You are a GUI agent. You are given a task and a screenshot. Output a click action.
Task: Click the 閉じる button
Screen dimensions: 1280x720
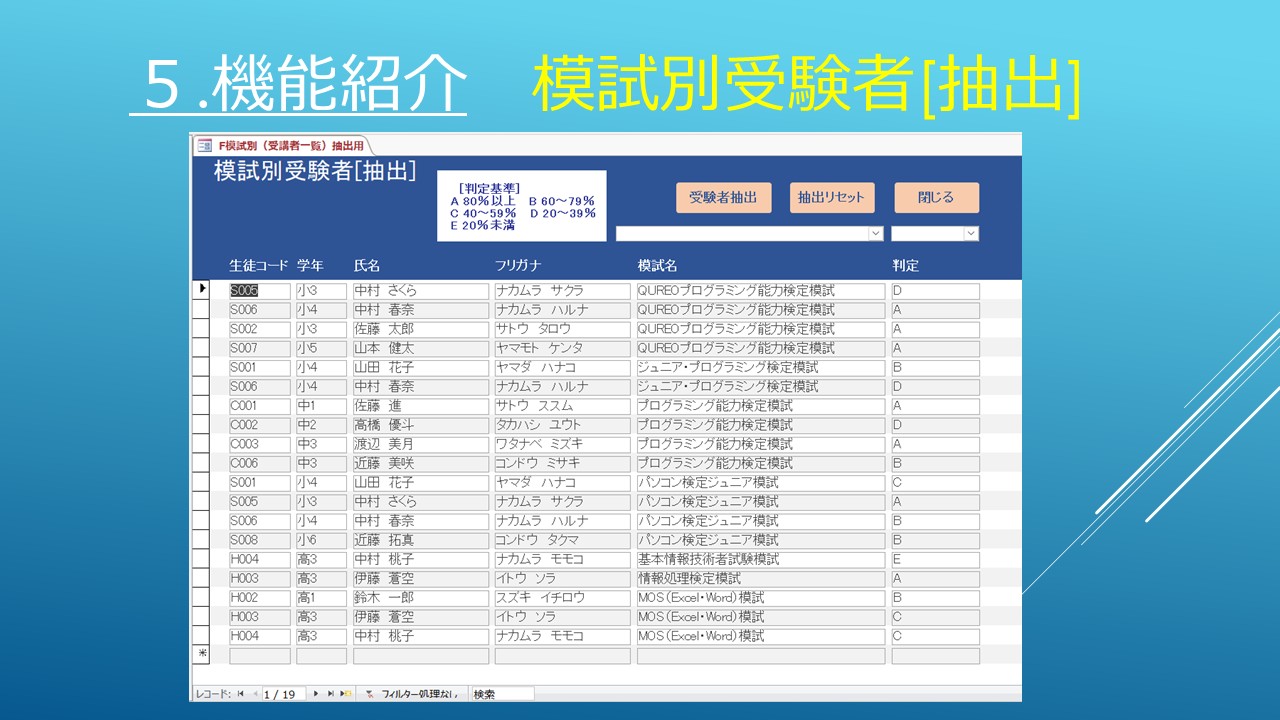click(936, 197)
